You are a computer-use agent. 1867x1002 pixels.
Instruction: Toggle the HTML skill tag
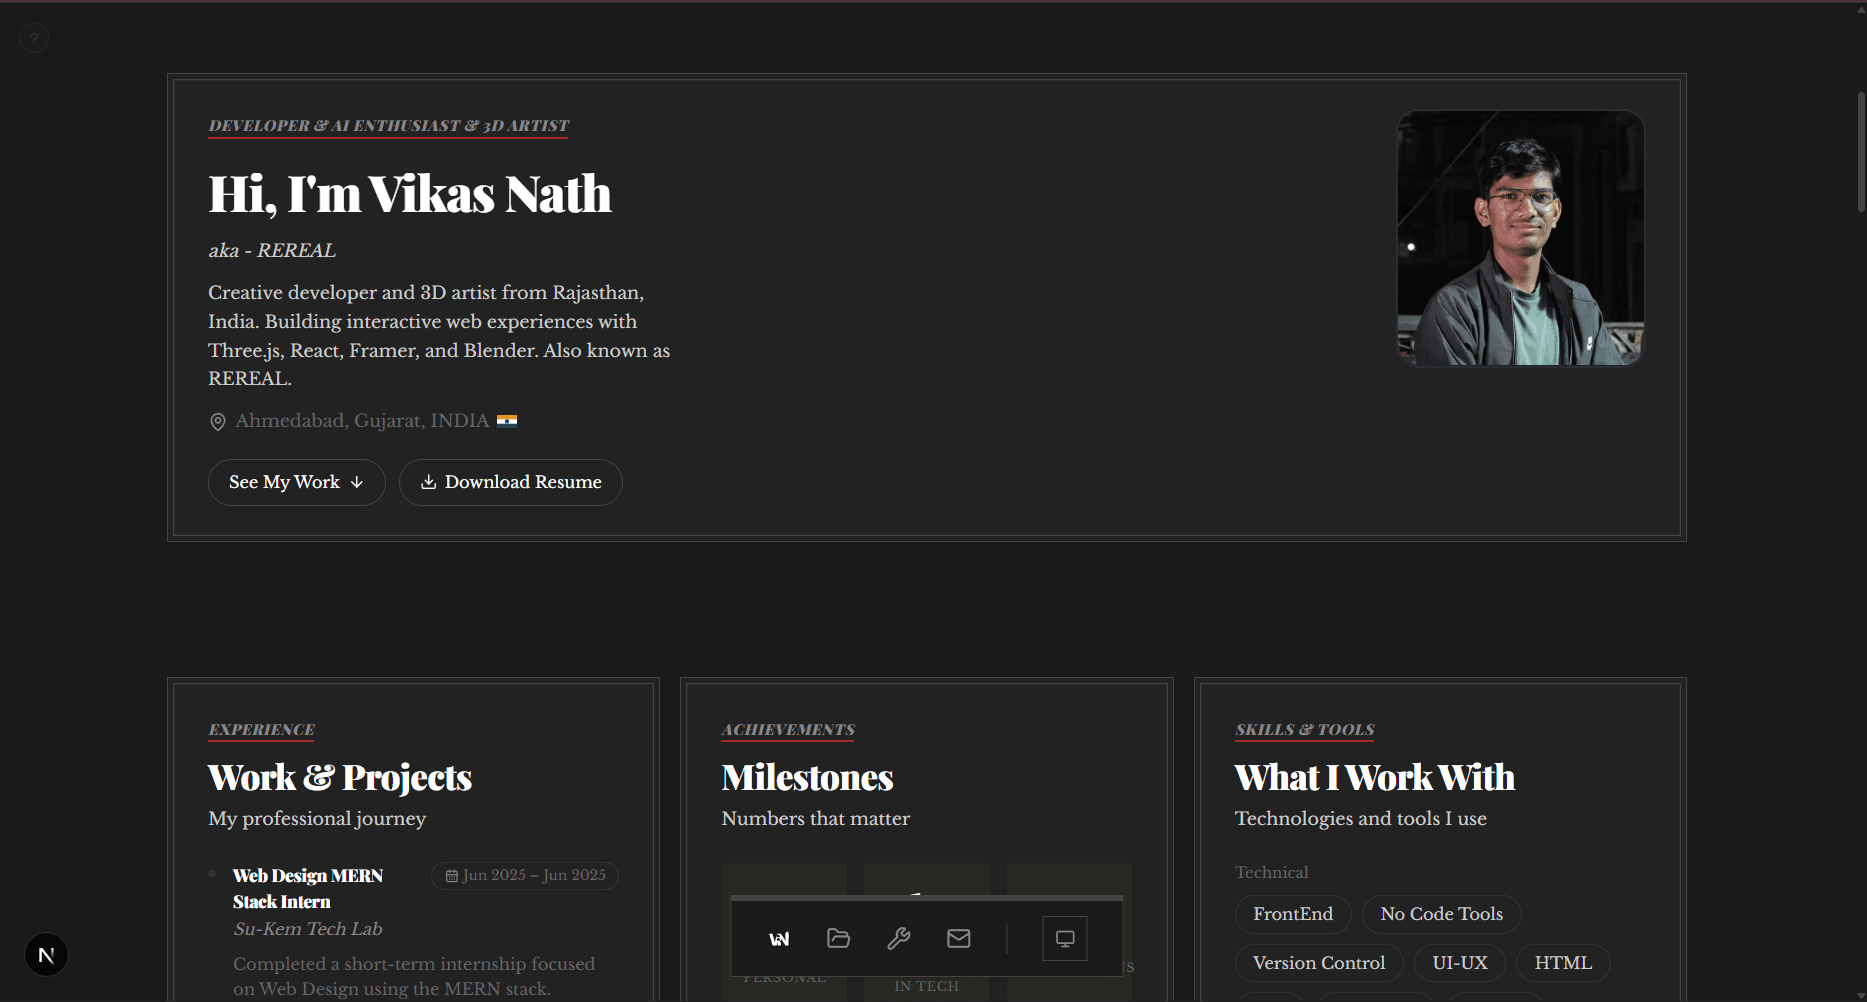click(x=1562, y=962)
